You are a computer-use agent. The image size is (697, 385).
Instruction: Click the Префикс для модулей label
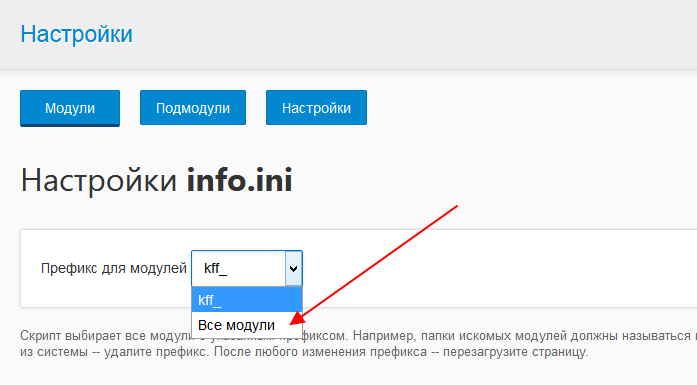click(x=114, y=269)
